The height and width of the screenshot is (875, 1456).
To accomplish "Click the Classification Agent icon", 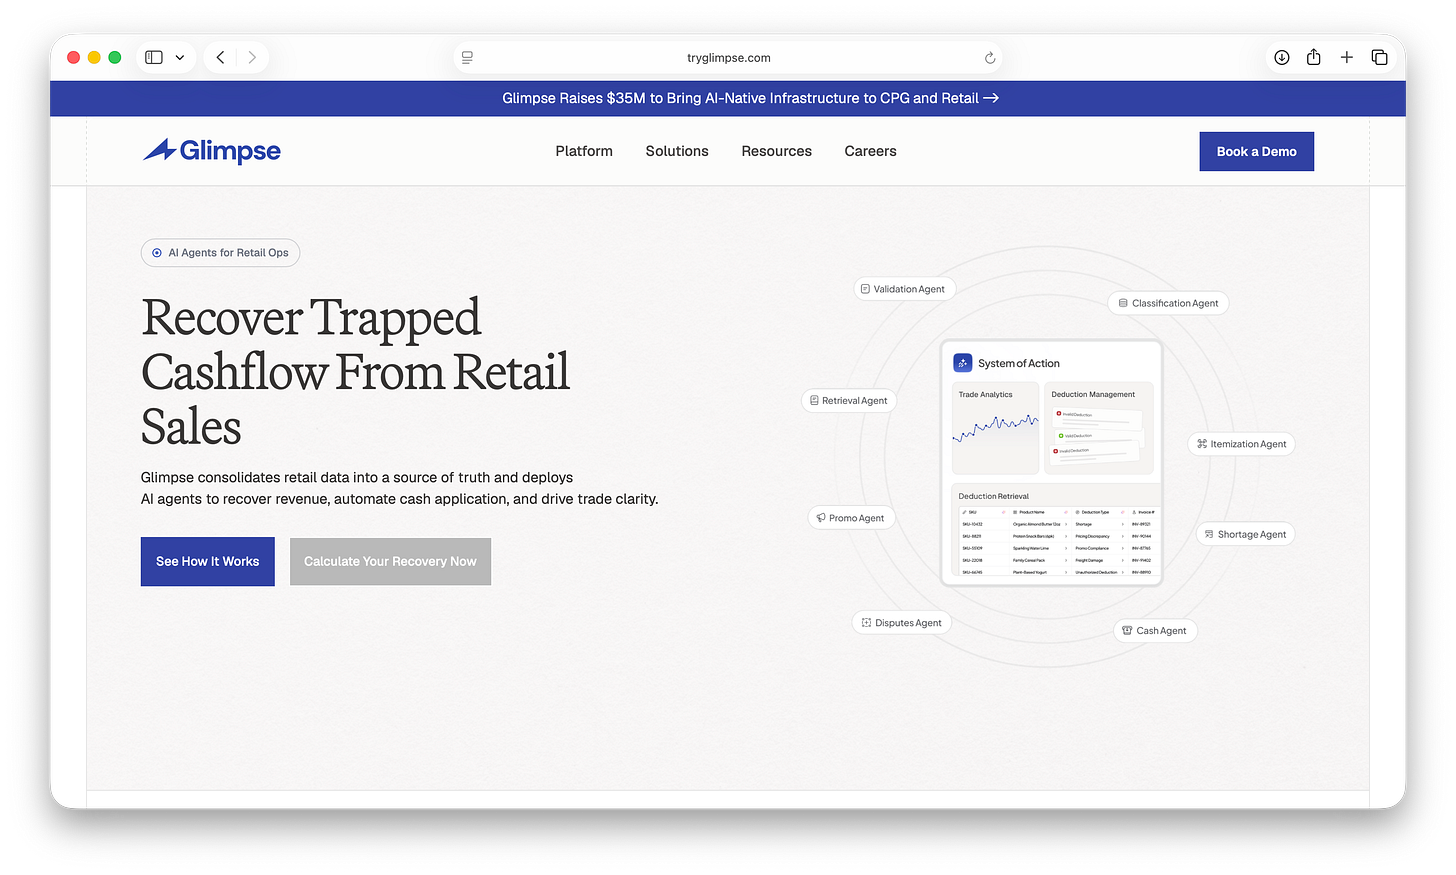I will pyautogui.click(x=1123, y=303).
